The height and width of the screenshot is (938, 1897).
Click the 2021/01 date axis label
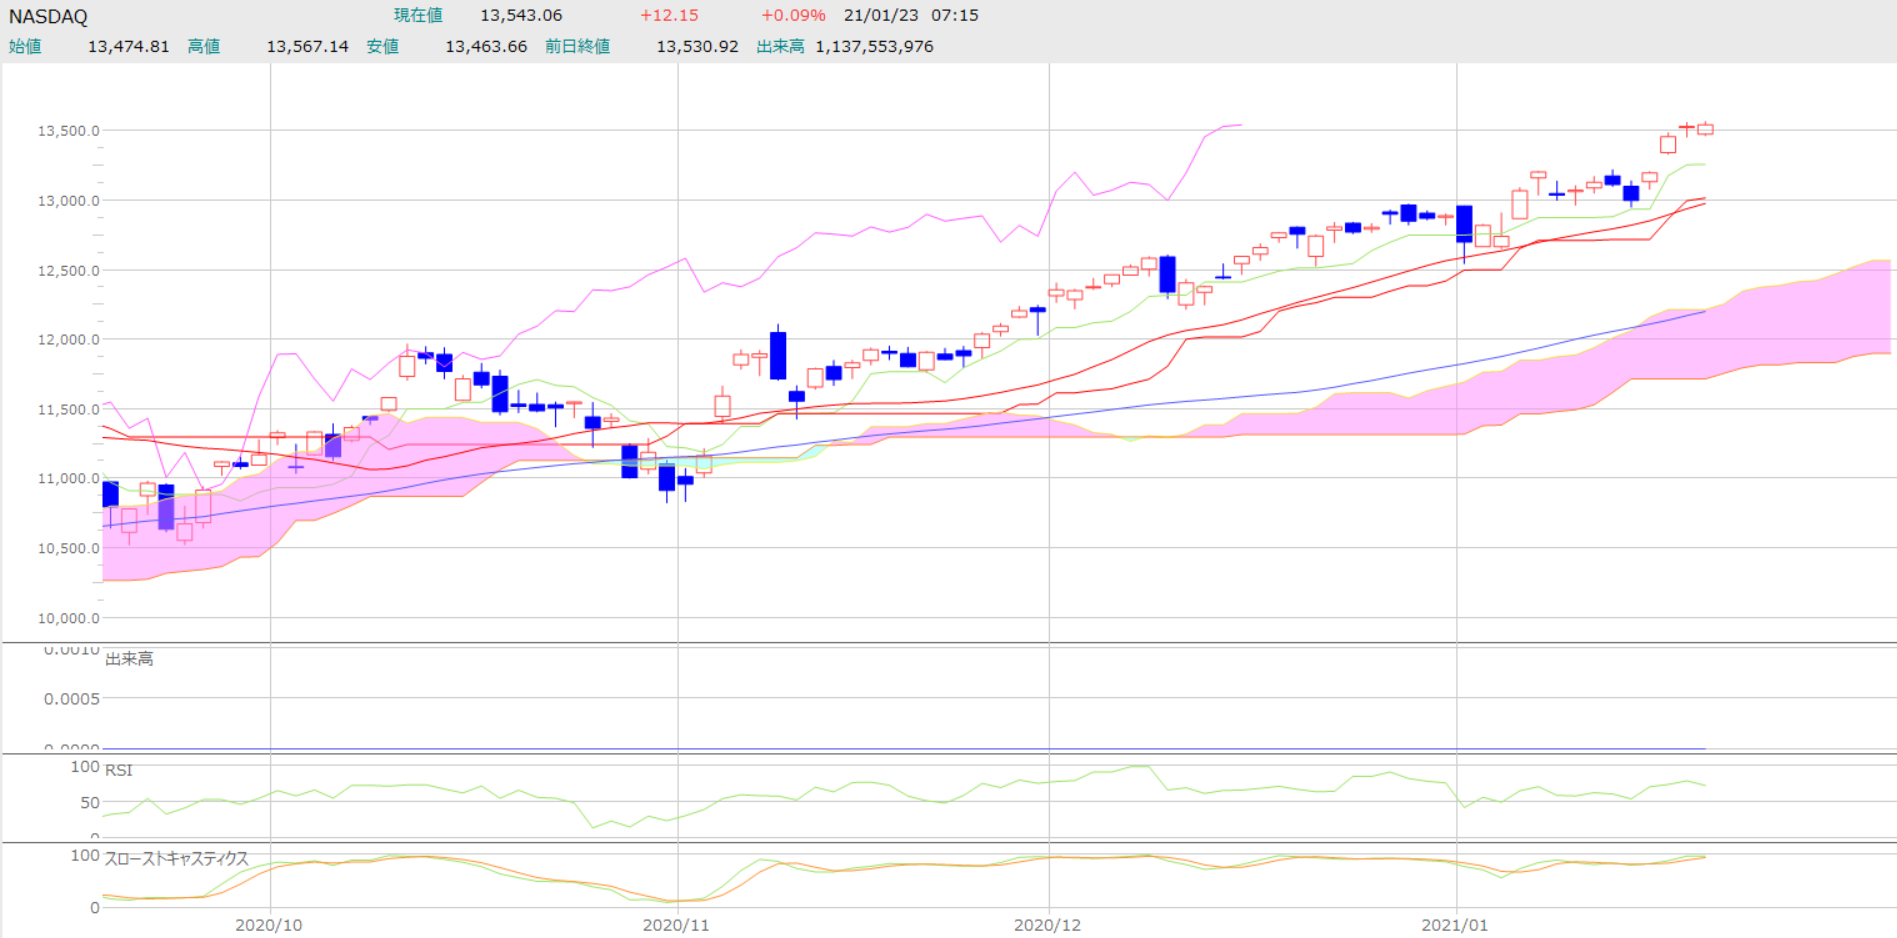[1455, 925]
